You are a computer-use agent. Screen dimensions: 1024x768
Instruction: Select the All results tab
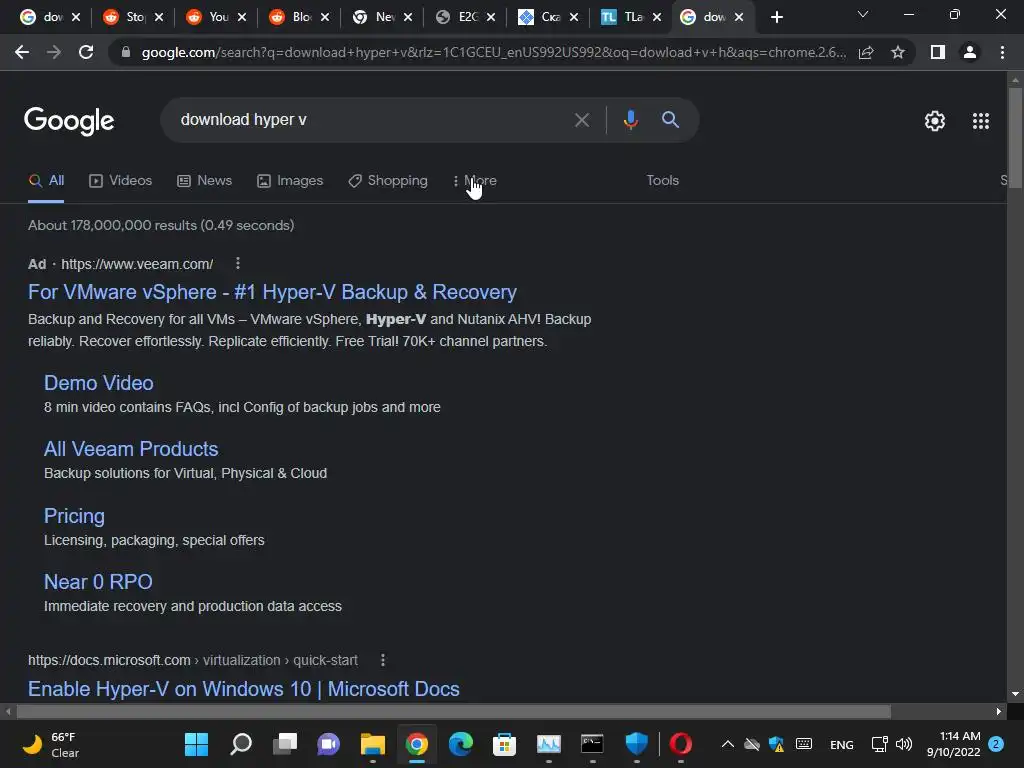click(46, 181)
